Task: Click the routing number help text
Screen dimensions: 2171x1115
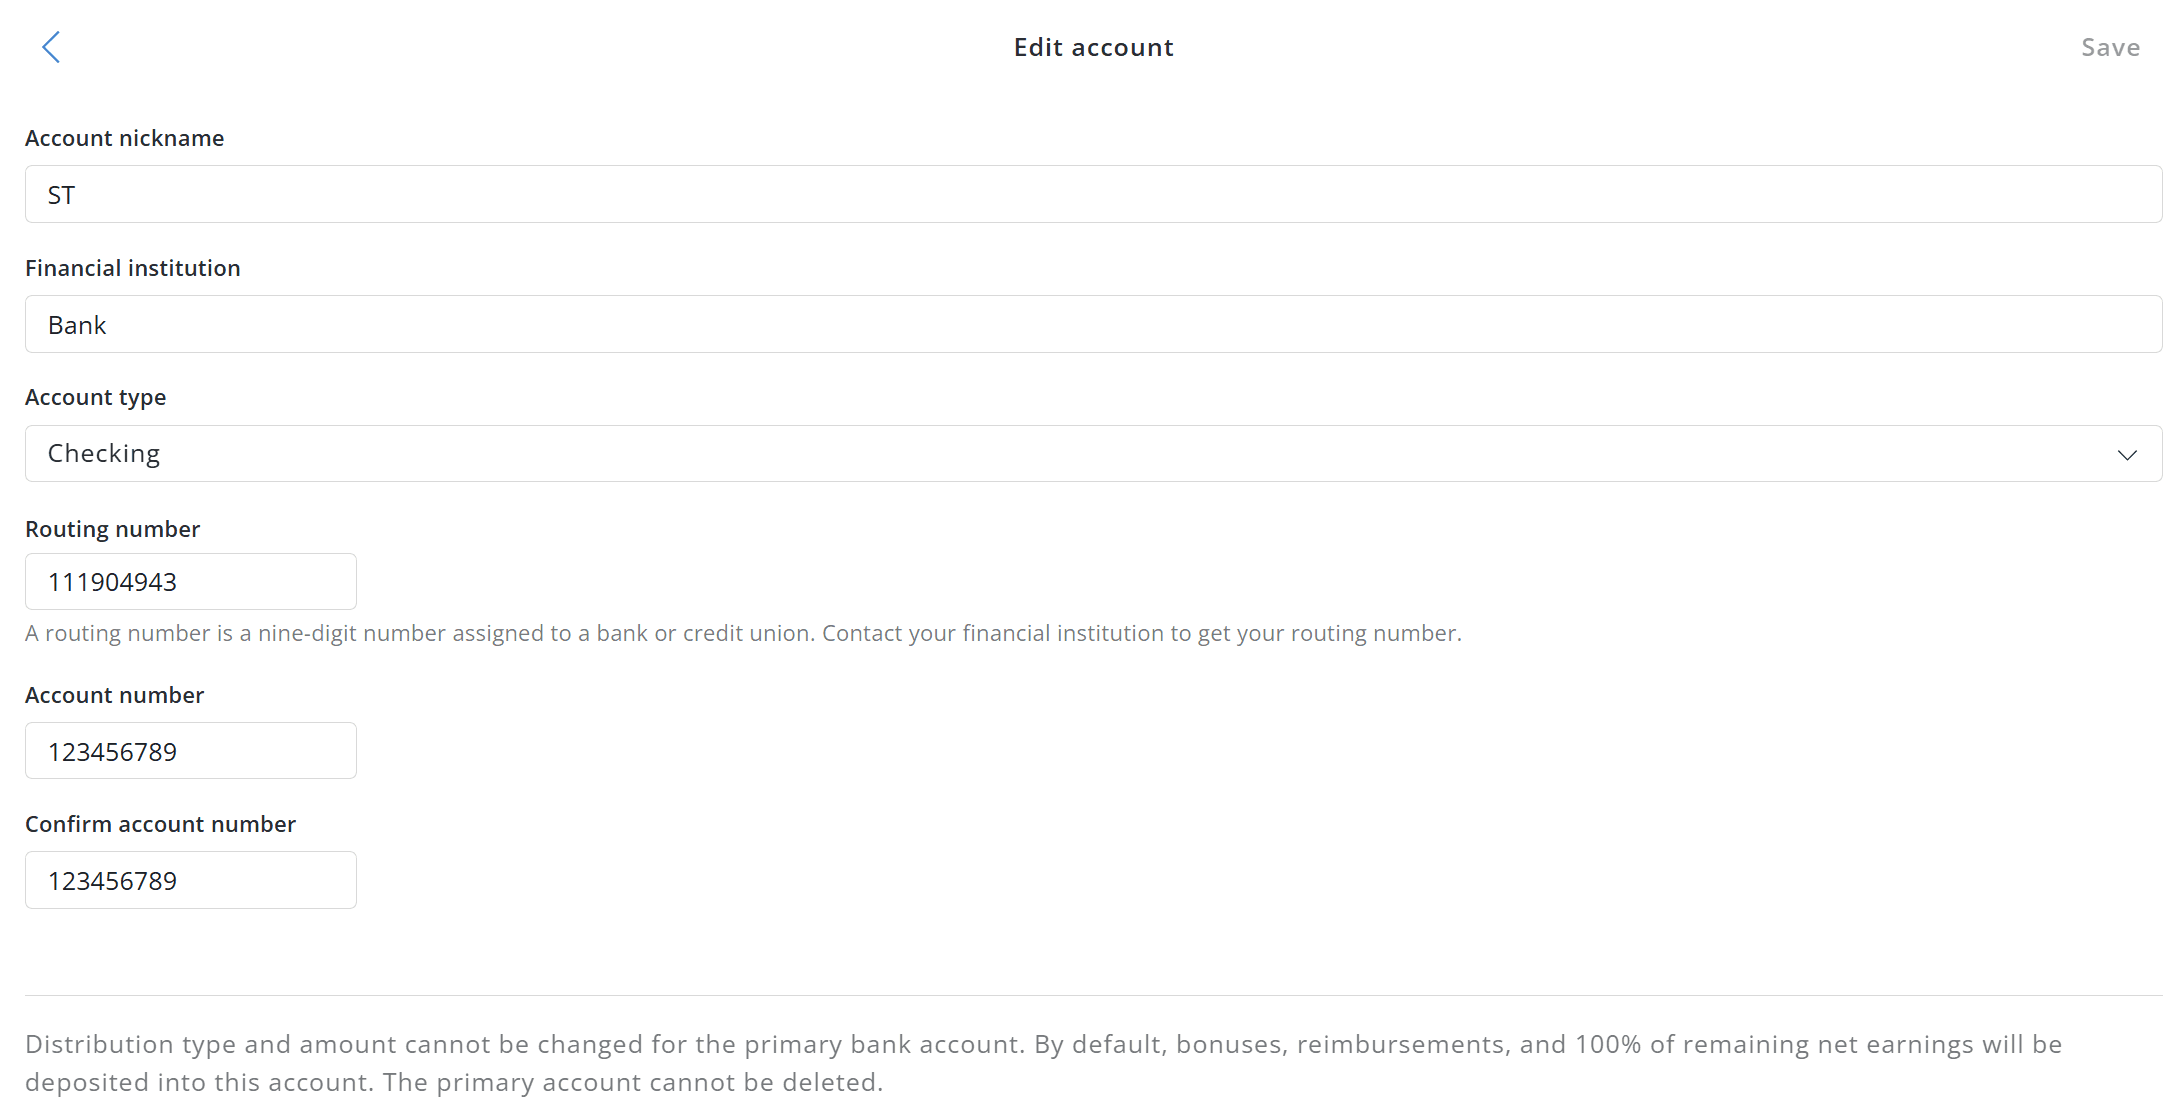Action: click(743, 633)
